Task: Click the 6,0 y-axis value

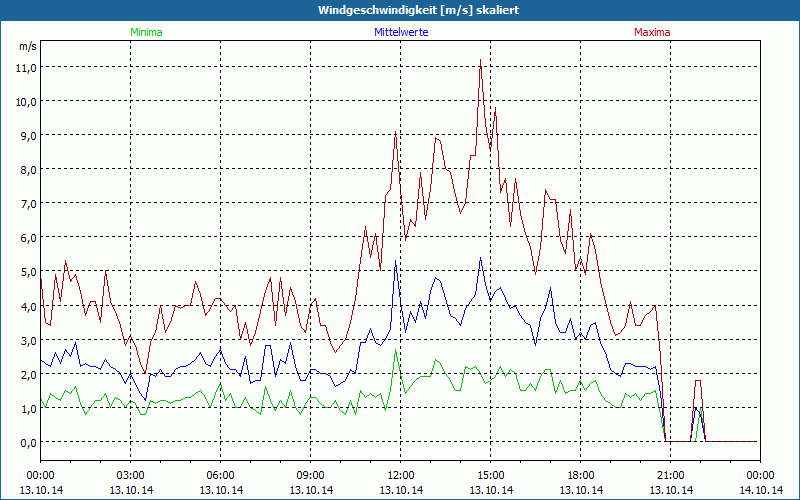Action: [30, 238]
